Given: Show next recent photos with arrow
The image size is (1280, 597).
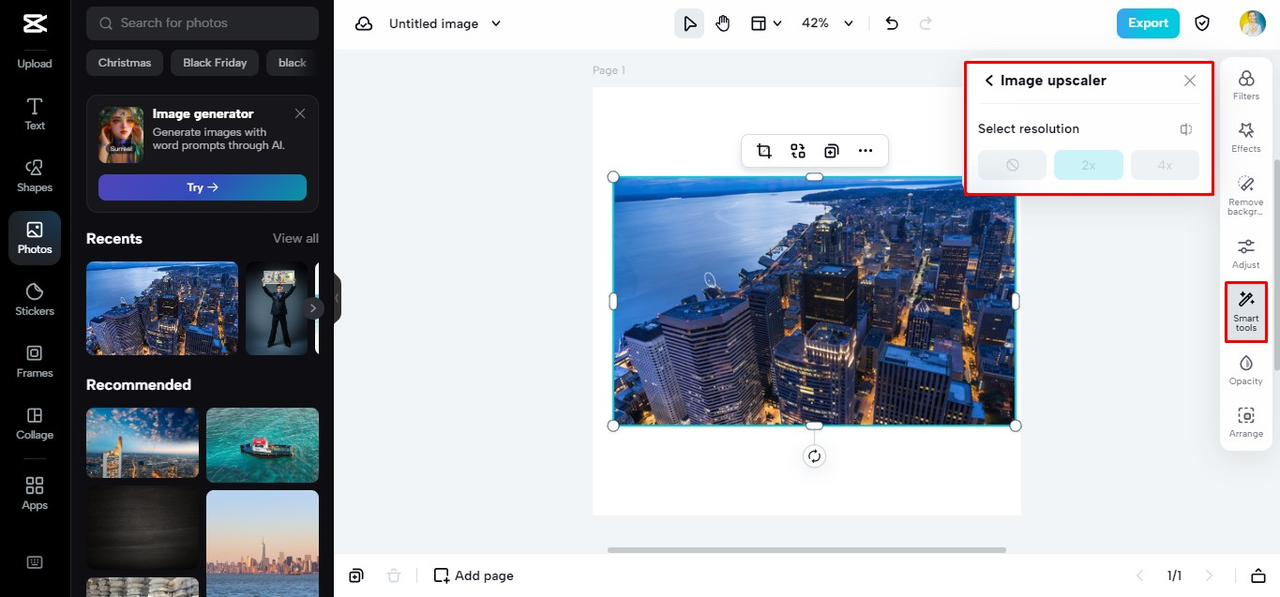Looking at the screenshot, I should pos(314,308).
